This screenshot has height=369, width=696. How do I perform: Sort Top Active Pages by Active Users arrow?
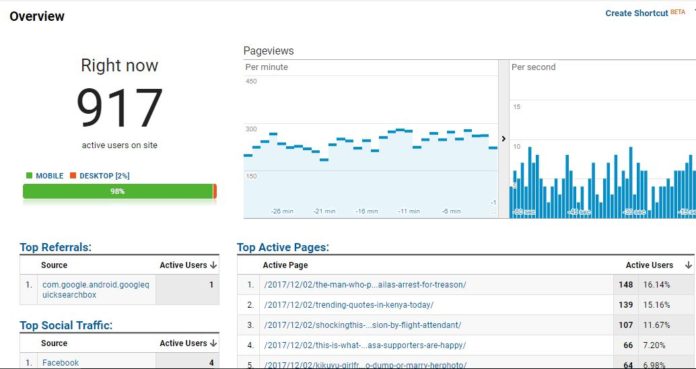[x=688, y=265]
